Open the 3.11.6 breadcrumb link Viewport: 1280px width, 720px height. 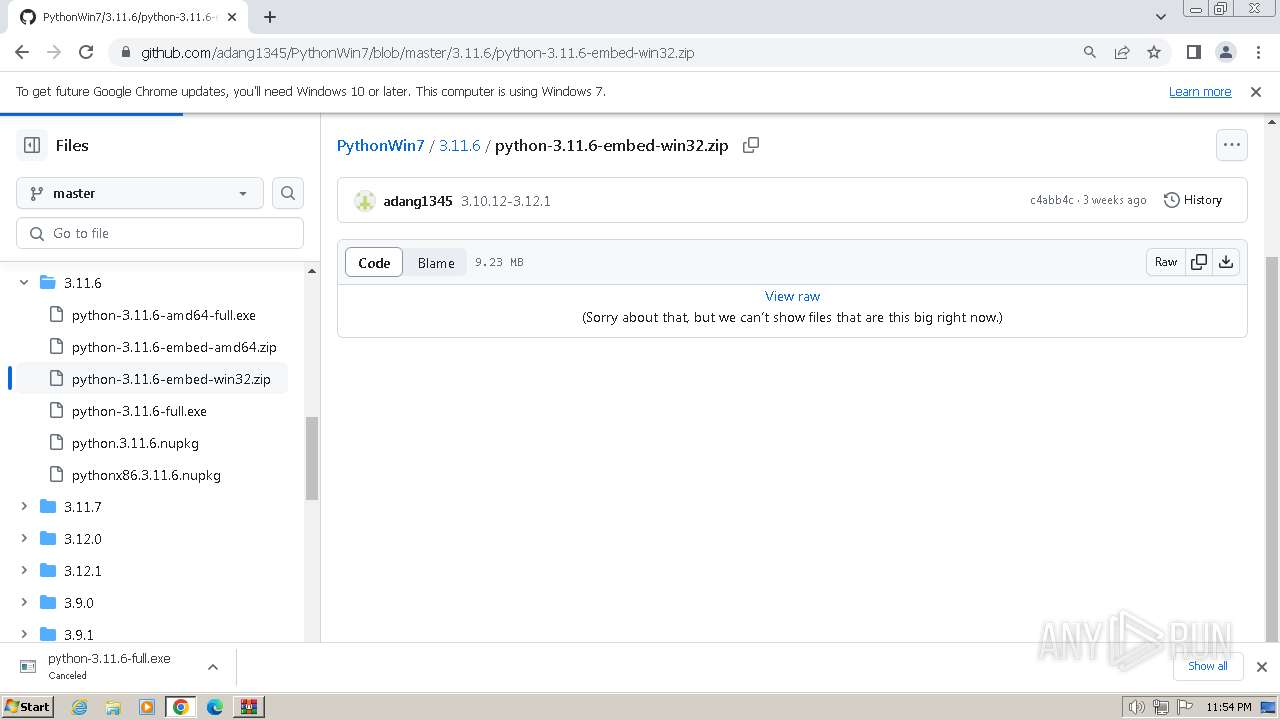click(x=460, y=145)
